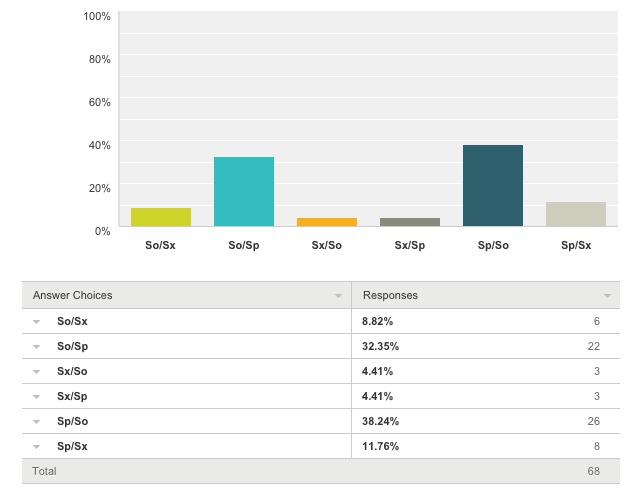633x492 pixels.
Task: Click the Responses header label
Action: [x=390, y=296]
